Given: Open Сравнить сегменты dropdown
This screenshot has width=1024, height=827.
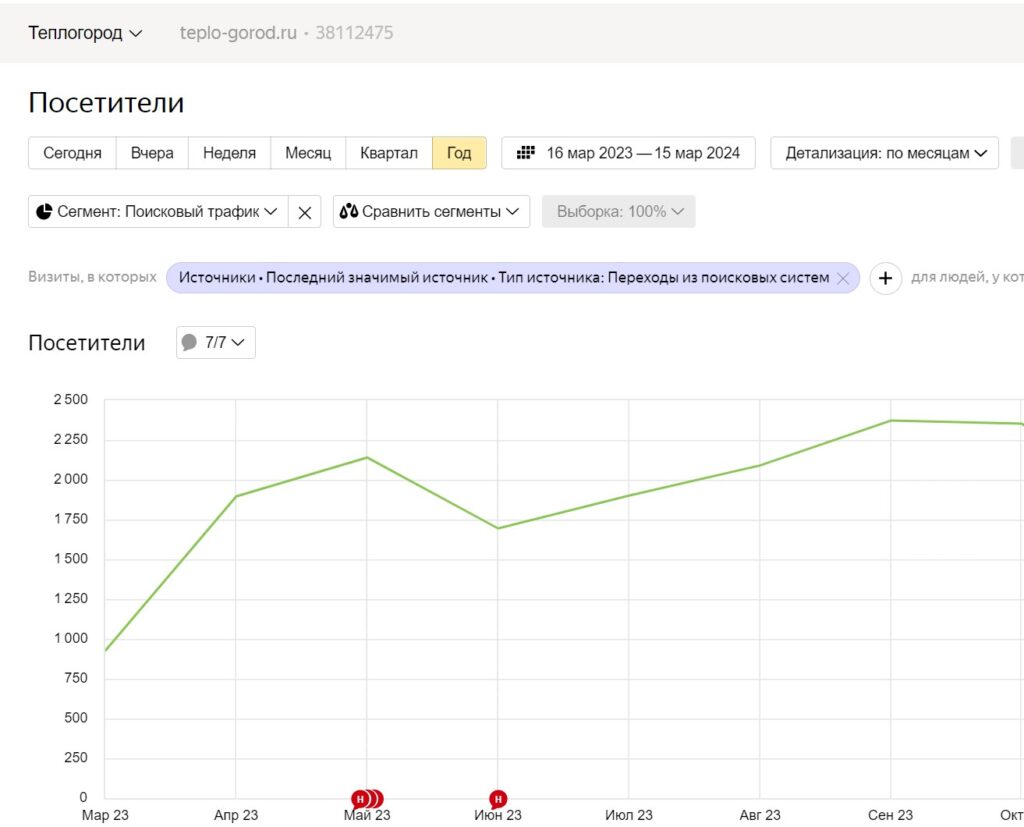Looking at the screenshot, I should click(x=431, y=212).
